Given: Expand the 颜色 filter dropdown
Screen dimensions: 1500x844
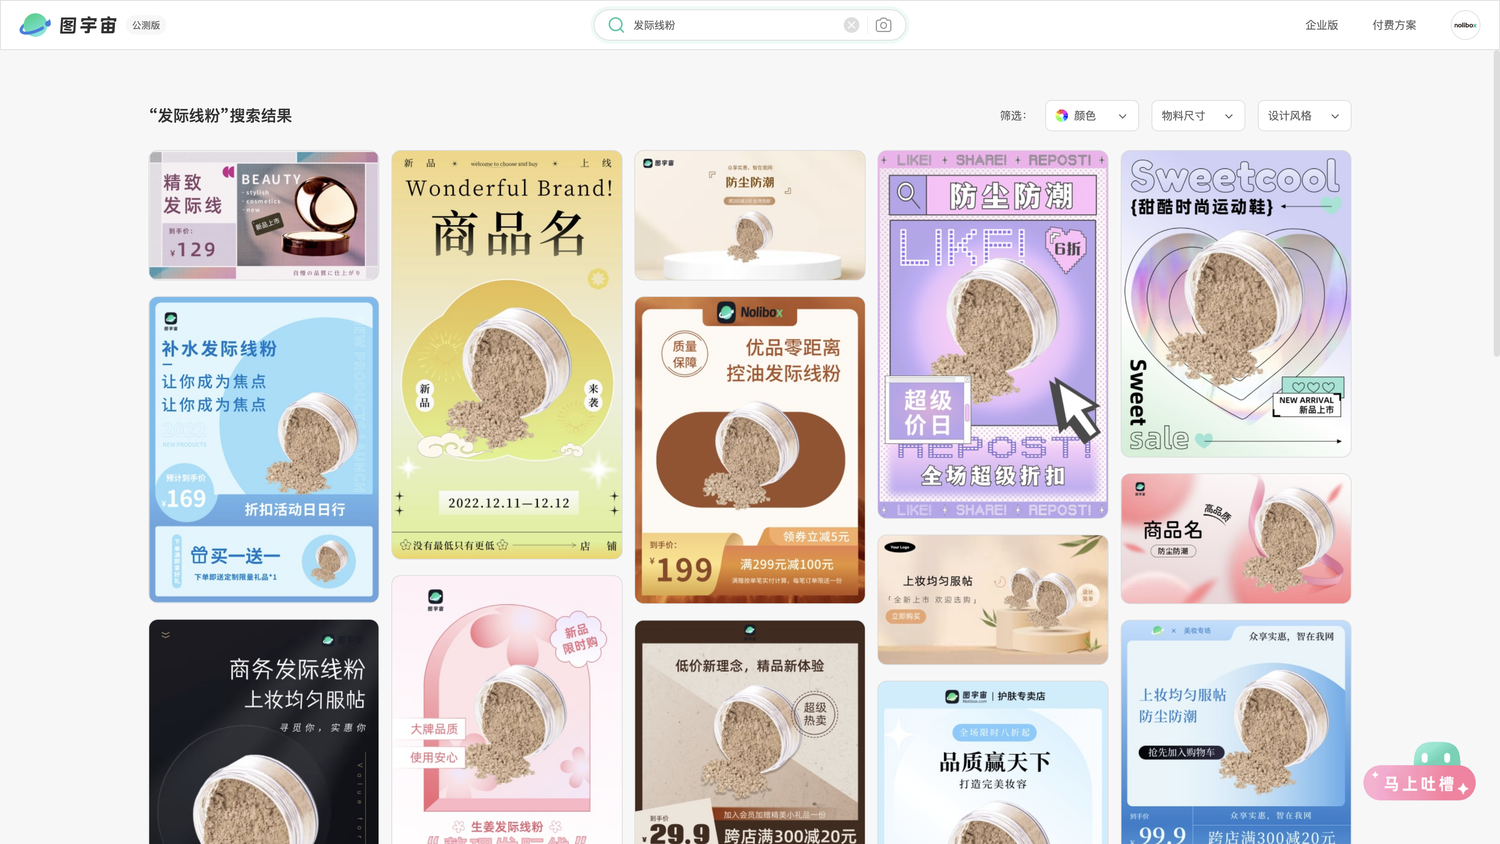Looking at the screenshot, I should (x=1092, y=116).
